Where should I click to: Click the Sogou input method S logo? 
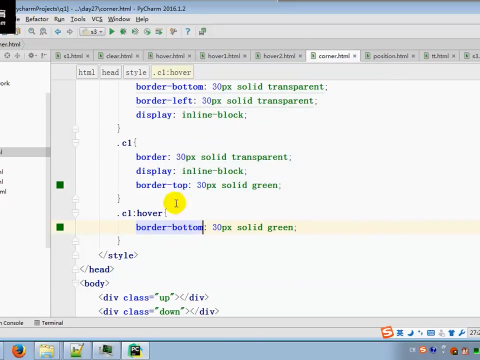click(387, 332)
